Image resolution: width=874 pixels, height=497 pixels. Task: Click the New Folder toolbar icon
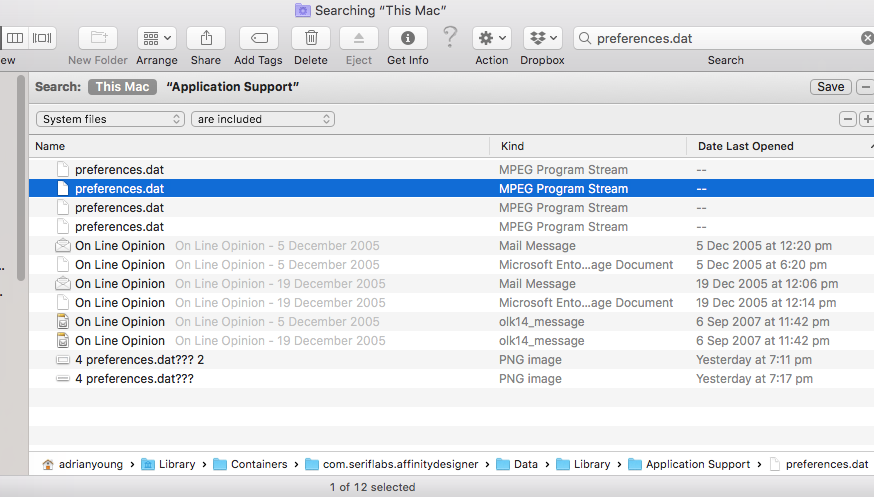pyautogui.click(x=98, y=38)
